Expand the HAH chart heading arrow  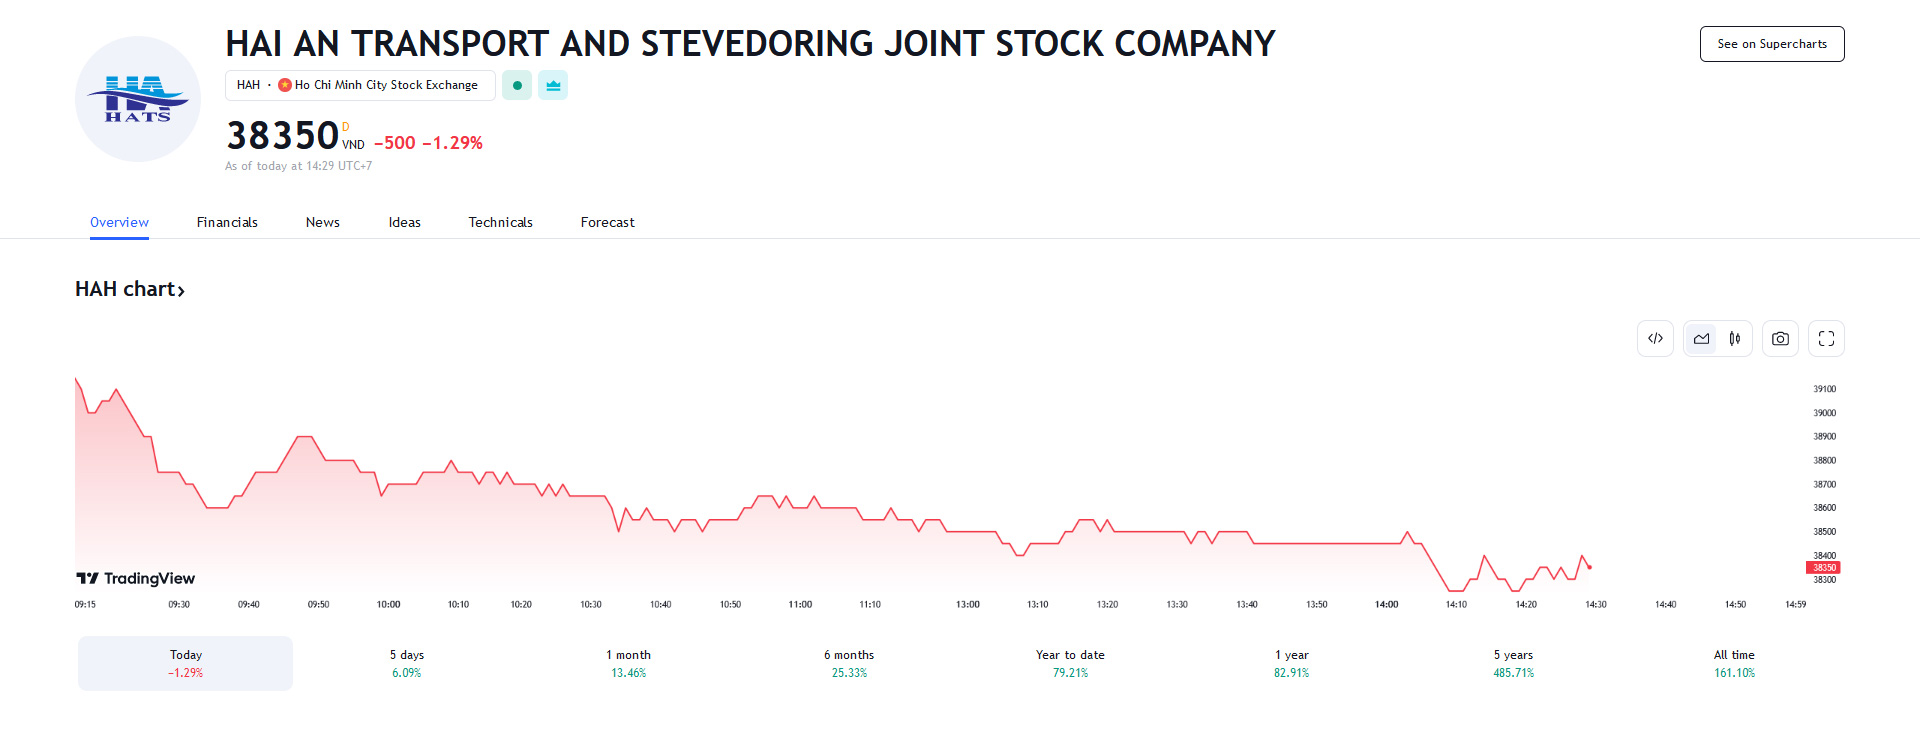(x=181, y=291)
